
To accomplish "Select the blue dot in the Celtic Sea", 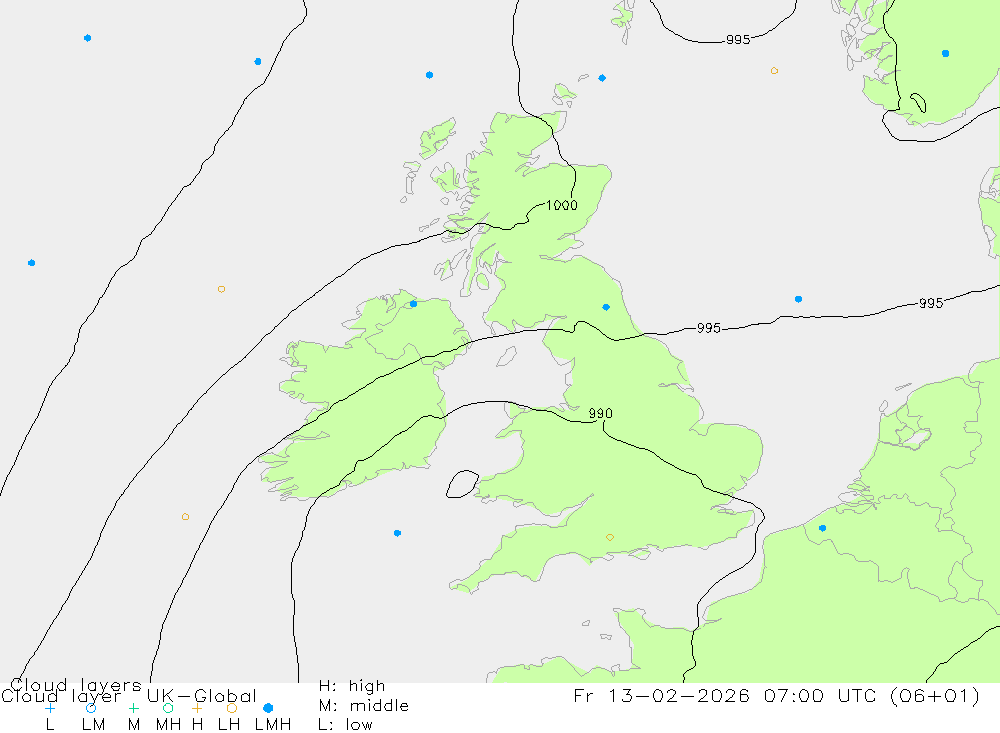I will click(x=397, y=533).
